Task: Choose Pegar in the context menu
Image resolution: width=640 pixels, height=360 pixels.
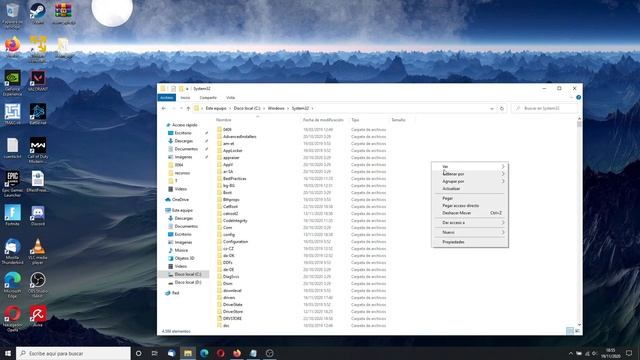Action: coord(470,198)
